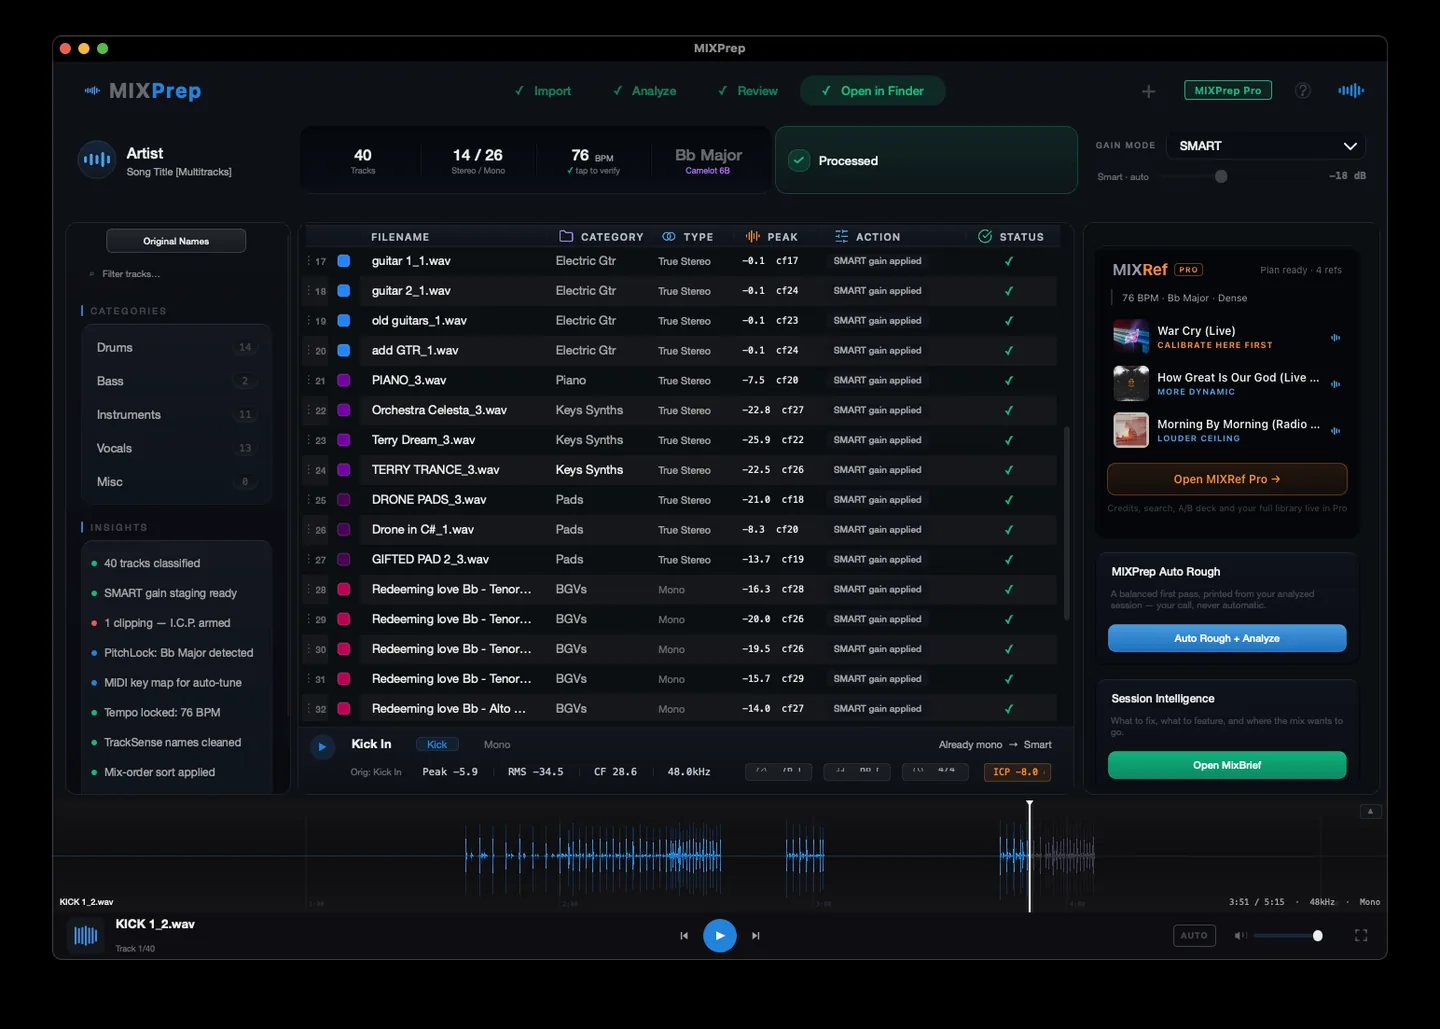This screenshot has height=1029, width=1440.
Task: Click the speaker volume icon
Action: (1240, 936)
